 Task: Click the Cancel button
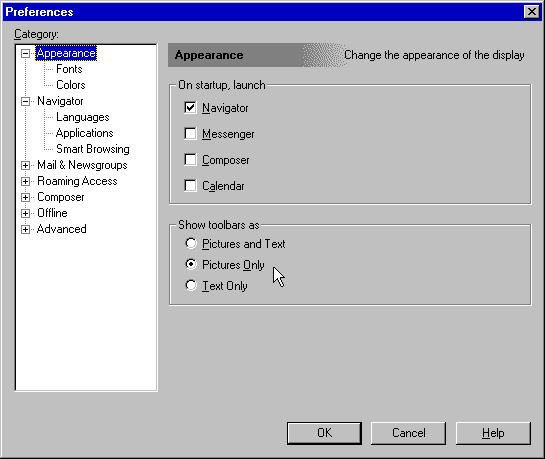[x=408, y=433]
